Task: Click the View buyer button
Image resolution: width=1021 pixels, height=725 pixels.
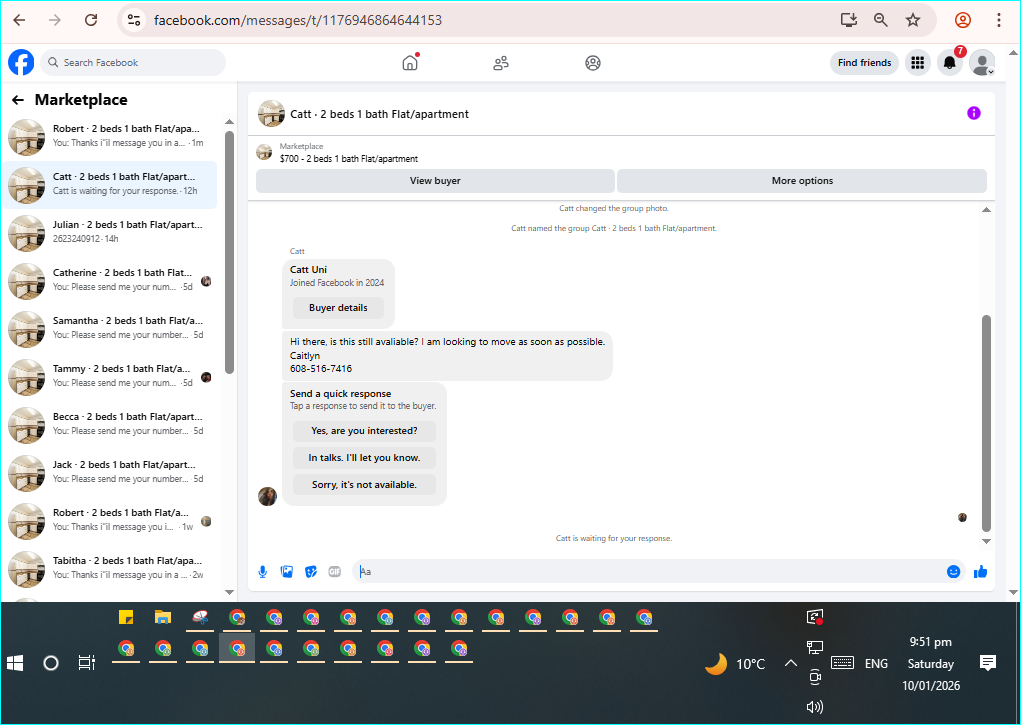Action: (x=435, y=180)
